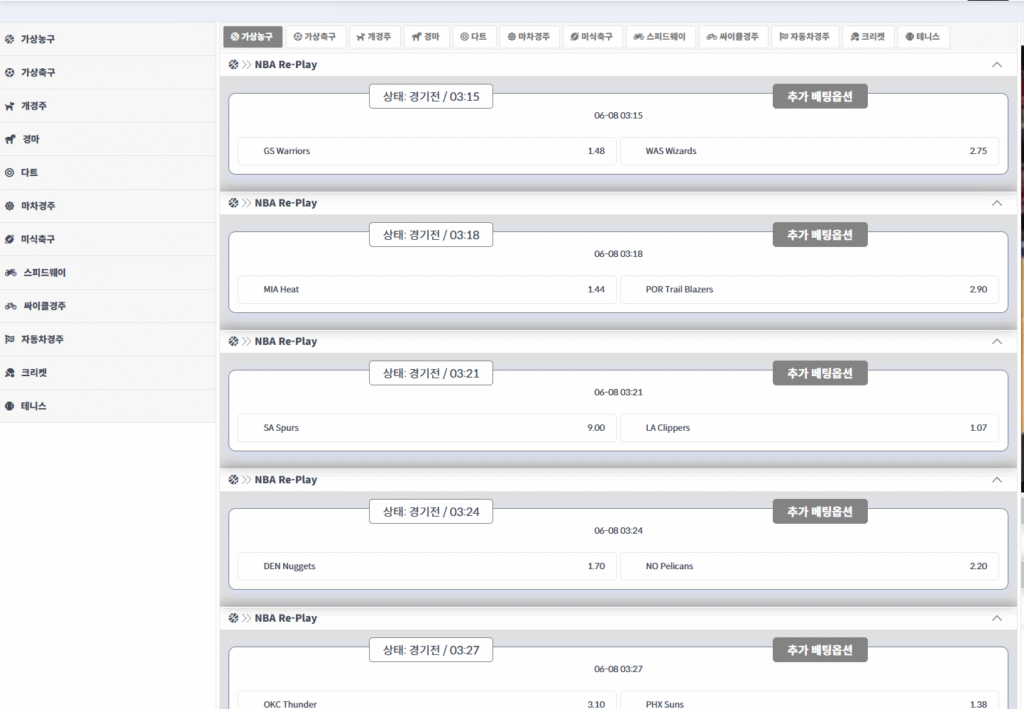Viewport: 1024px width, 709px height.
Task: Pick POR Trail Blazers at odds 2.90
Action: (x=810, y=289)
